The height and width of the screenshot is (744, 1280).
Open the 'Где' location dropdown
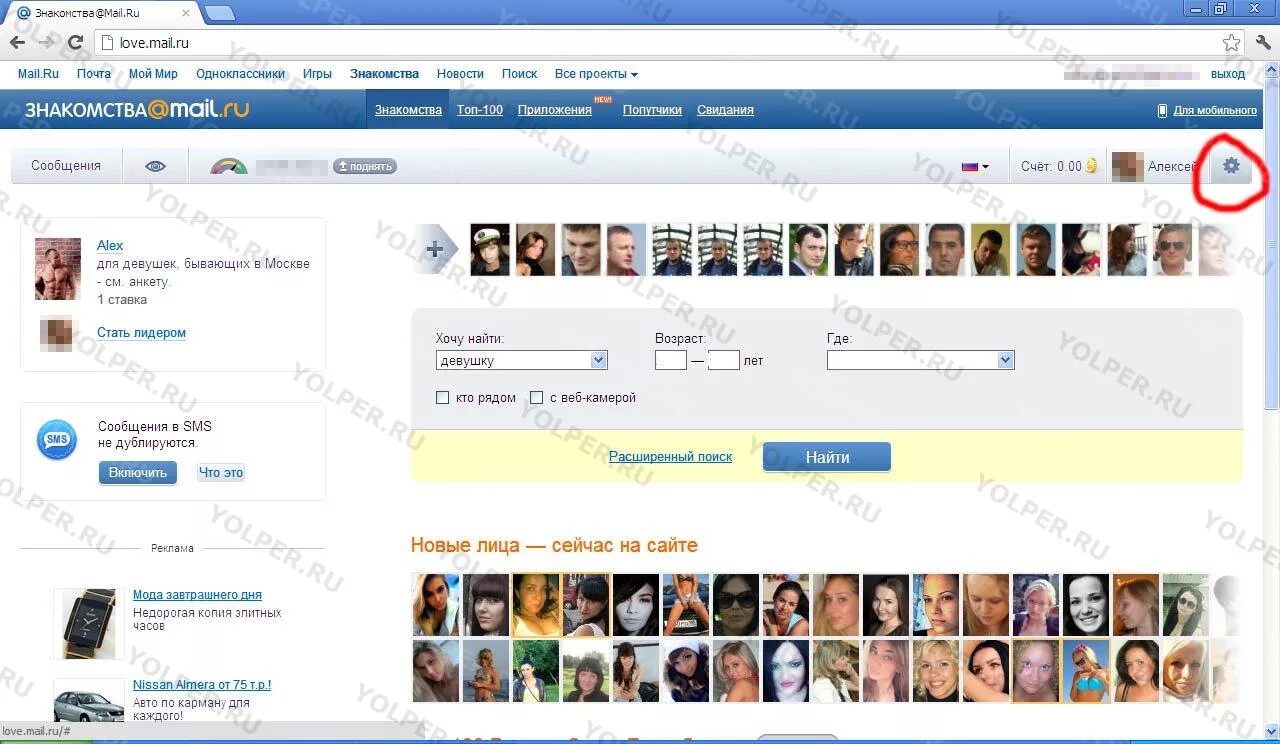point(921,360)
